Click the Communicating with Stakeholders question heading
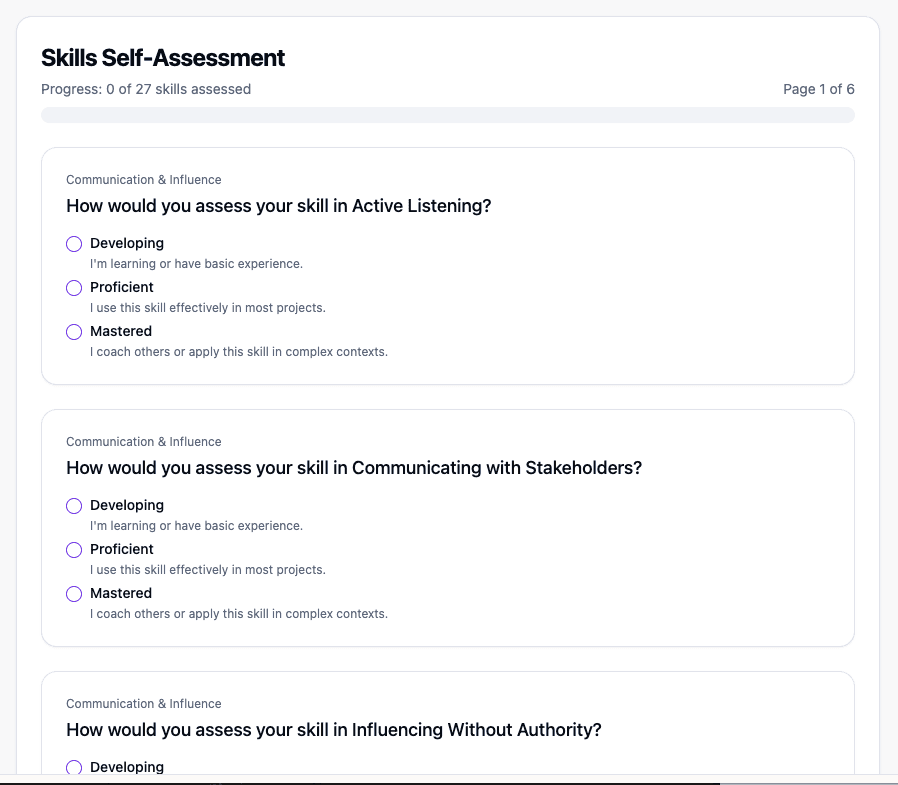 pyautogui.click(x=354, y=468)
